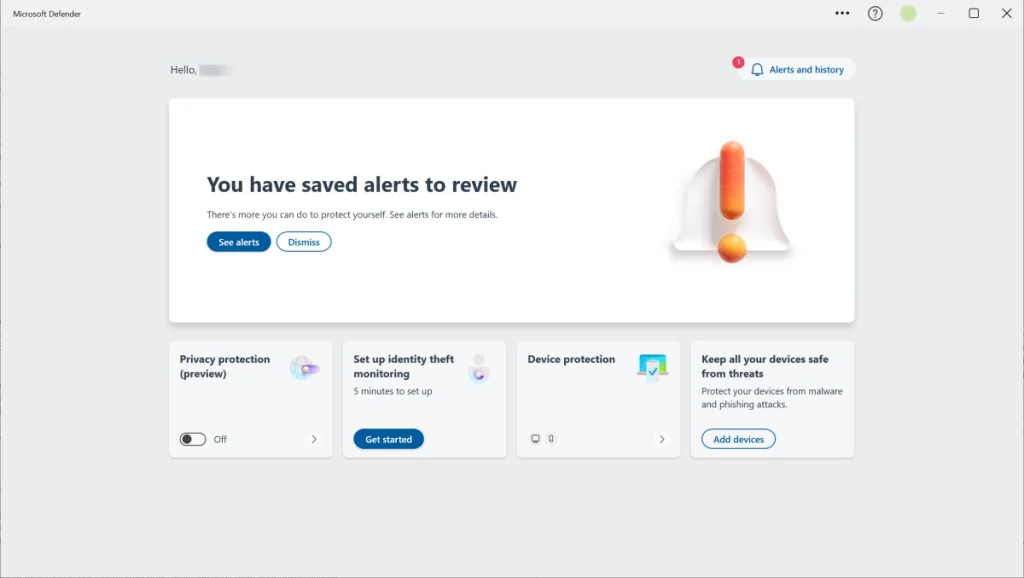Viewport: 1024px width, 578px height.
Task: Expand the Privacy protection card chevron
Action: (x=314, y=439)
